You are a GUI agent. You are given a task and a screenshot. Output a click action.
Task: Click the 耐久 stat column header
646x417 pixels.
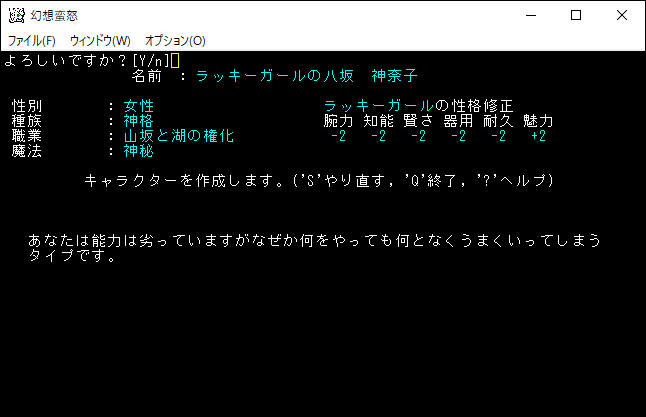click(498, 121)
